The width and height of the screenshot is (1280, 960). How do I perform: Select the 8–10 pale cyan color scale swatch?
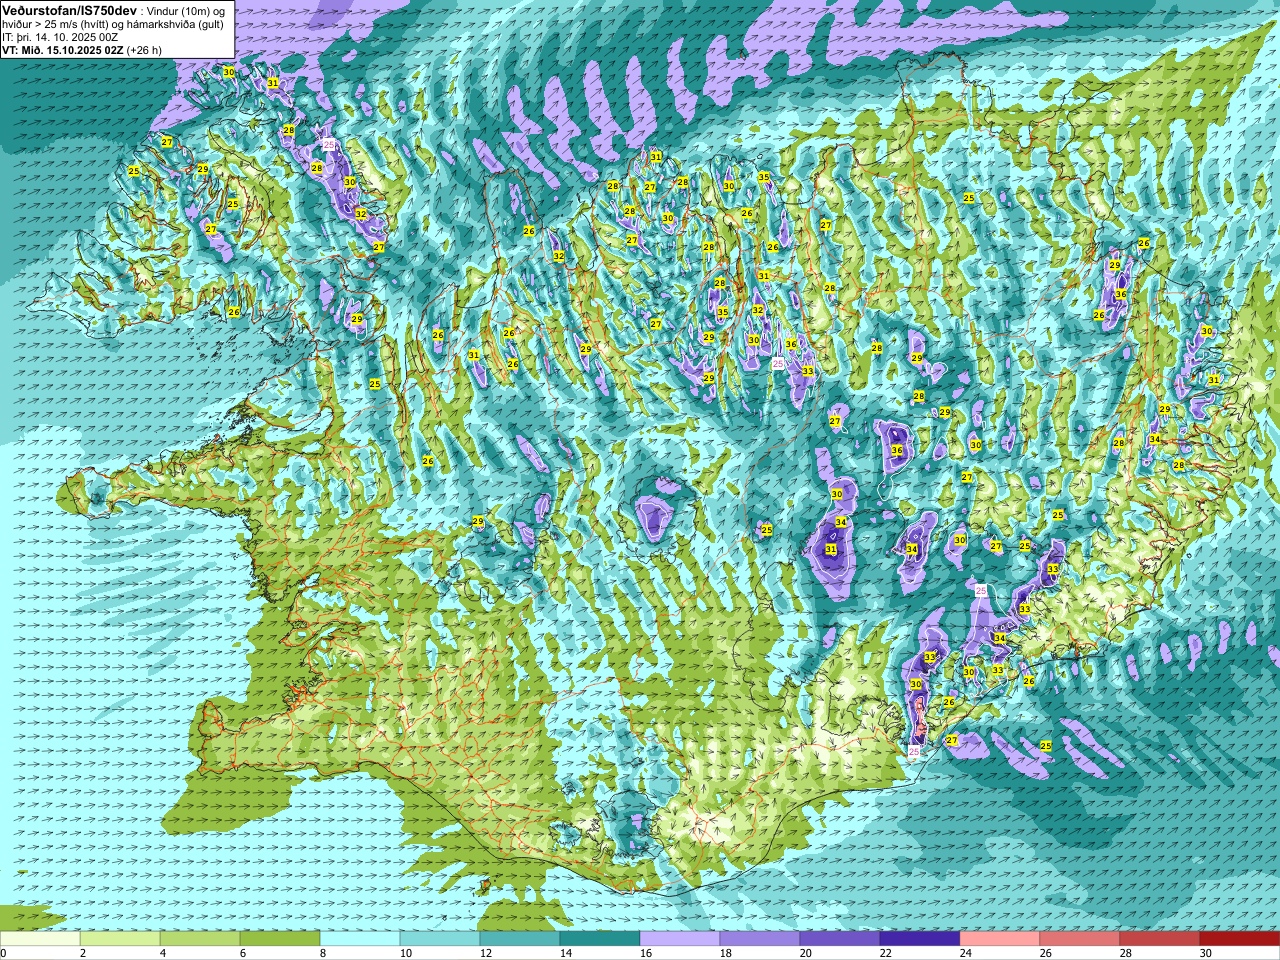pyautogui.click(x=360, y=938)
